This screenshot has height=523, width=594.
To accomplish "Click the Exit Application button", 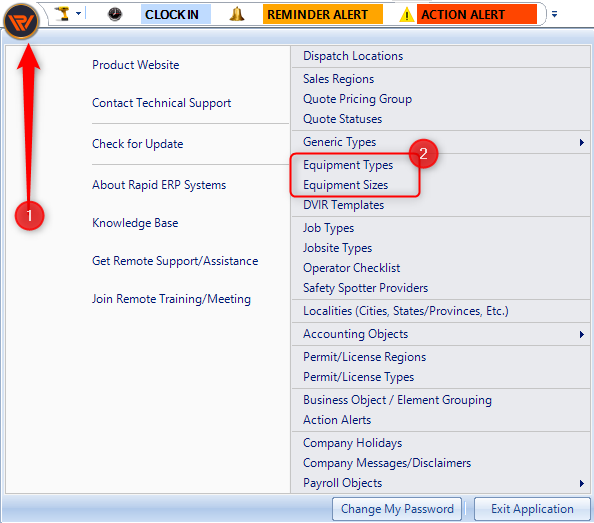I will (532, 509).
